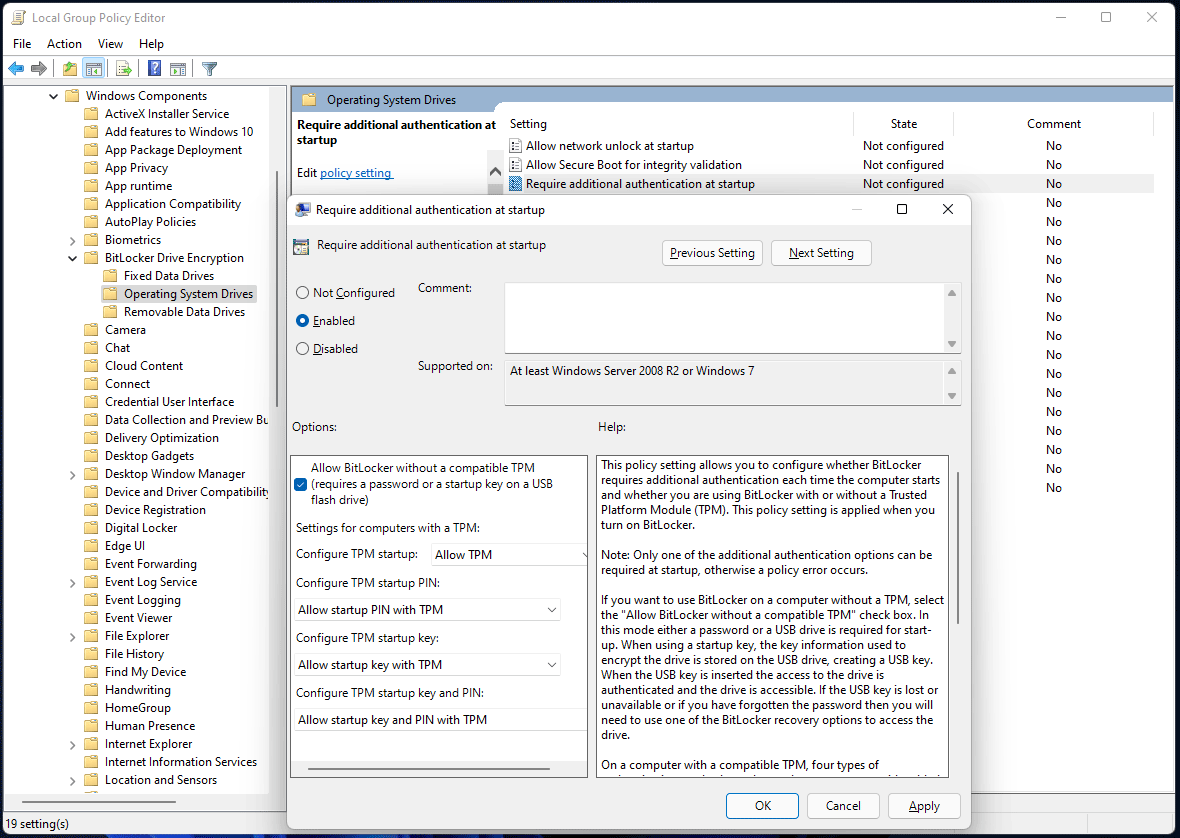Viewport: 1180px width, 838px height.
Task: Click the Removable Data Drives folder icon
Action: click(110, 311)
